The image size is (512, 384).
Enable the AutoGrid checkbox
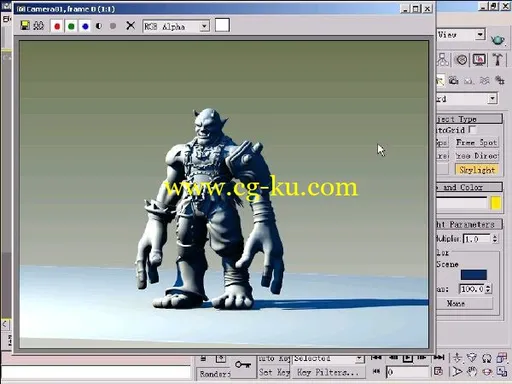pos(472,129)
